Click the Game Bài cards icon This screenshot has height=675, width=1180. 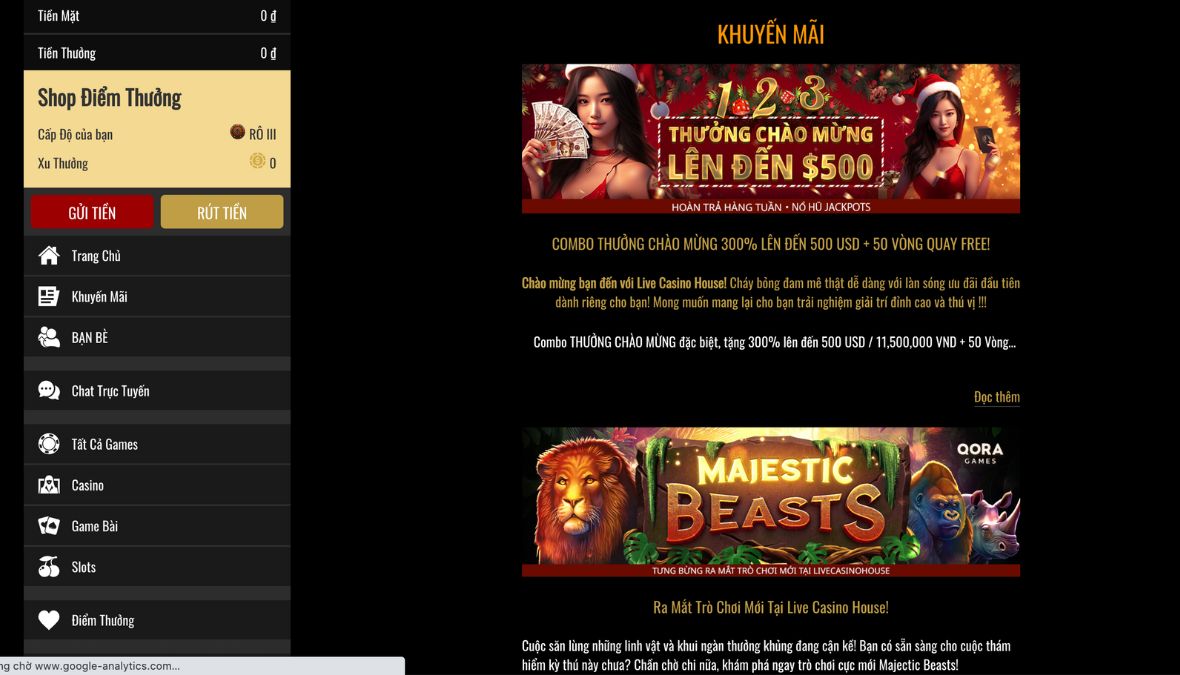[x=48, y=525]
